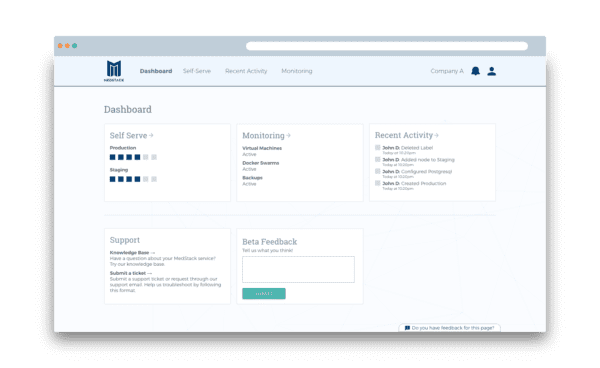Open the Self Serve card heading
600x368 pixels.
pos(128,135)
